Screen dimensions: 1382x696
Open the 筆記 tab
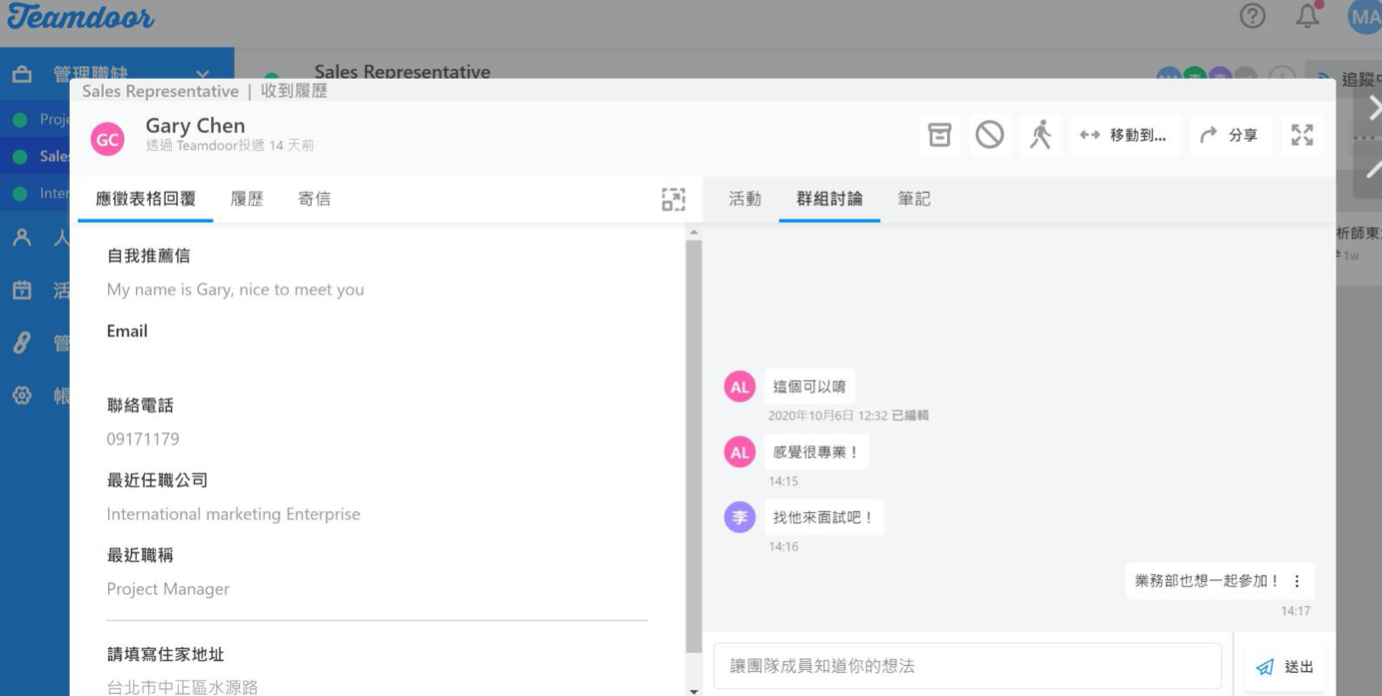point(914,199)
